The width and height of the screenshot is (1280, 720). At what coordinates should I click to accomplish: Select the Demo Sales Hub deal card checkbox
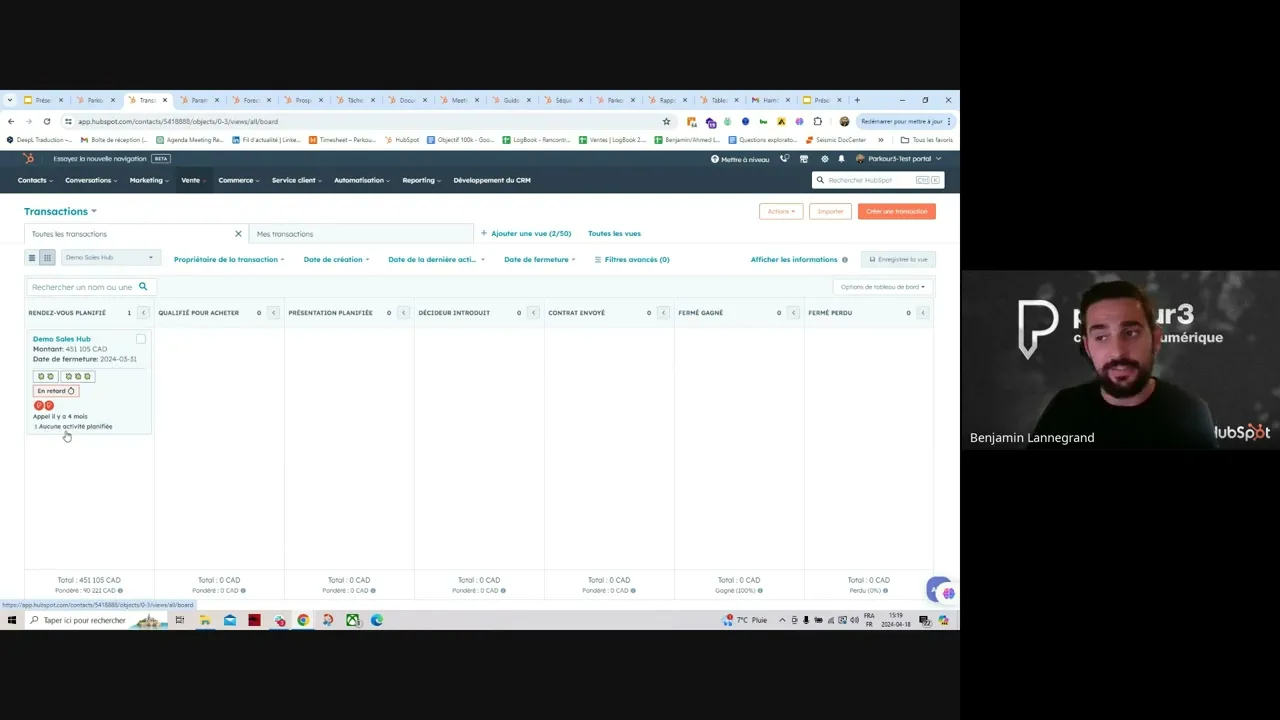tap(141, 339)
